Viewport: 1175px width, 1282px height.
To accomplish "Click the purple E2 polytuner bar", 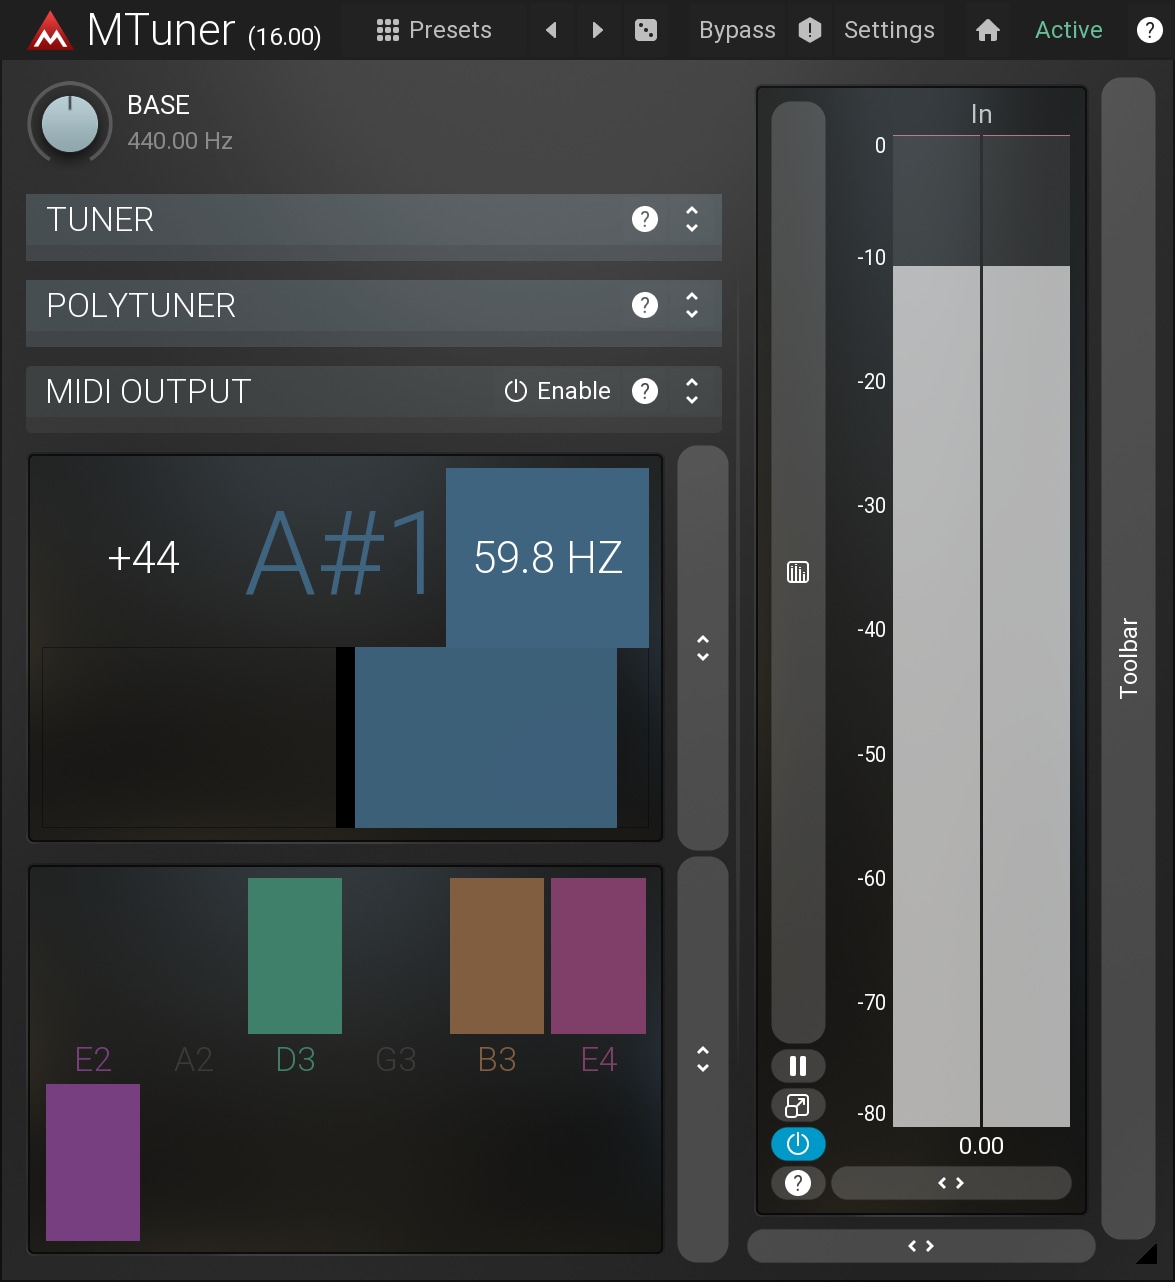I will (93, 1162).
